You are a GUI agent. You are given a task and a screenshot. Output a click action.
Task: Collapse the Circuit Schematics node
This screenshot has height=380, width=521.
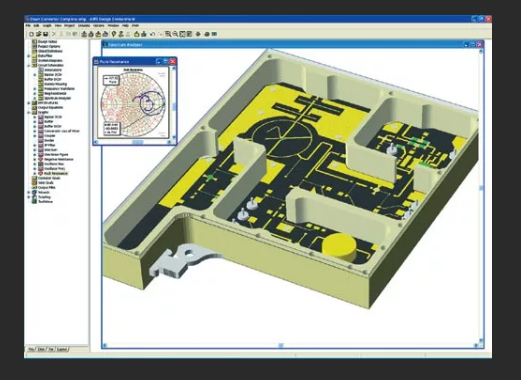pyautogui.click(x=29, y=65)
